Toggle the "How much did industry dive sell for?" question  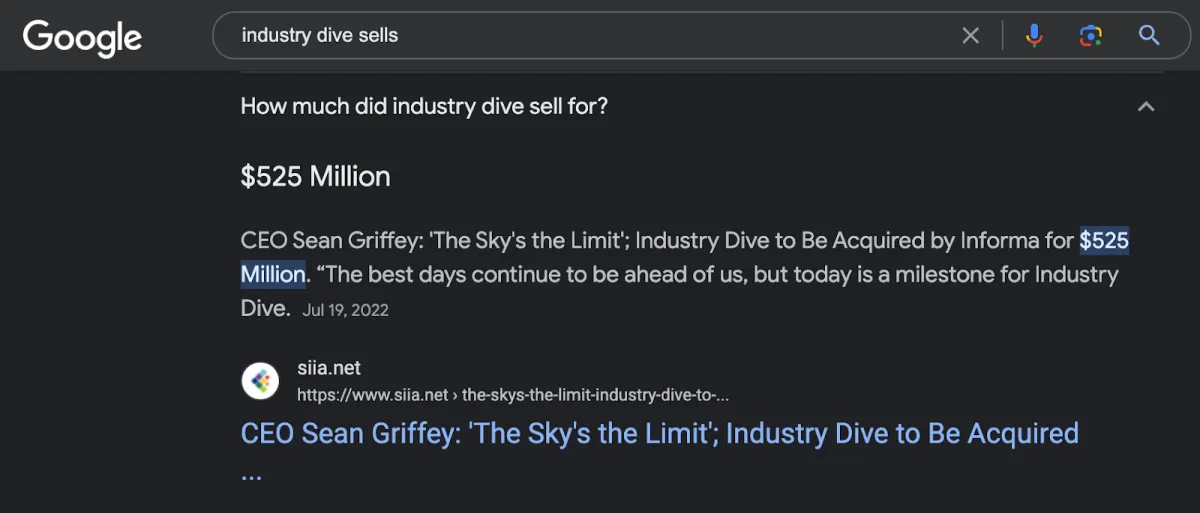coord(424,106)
